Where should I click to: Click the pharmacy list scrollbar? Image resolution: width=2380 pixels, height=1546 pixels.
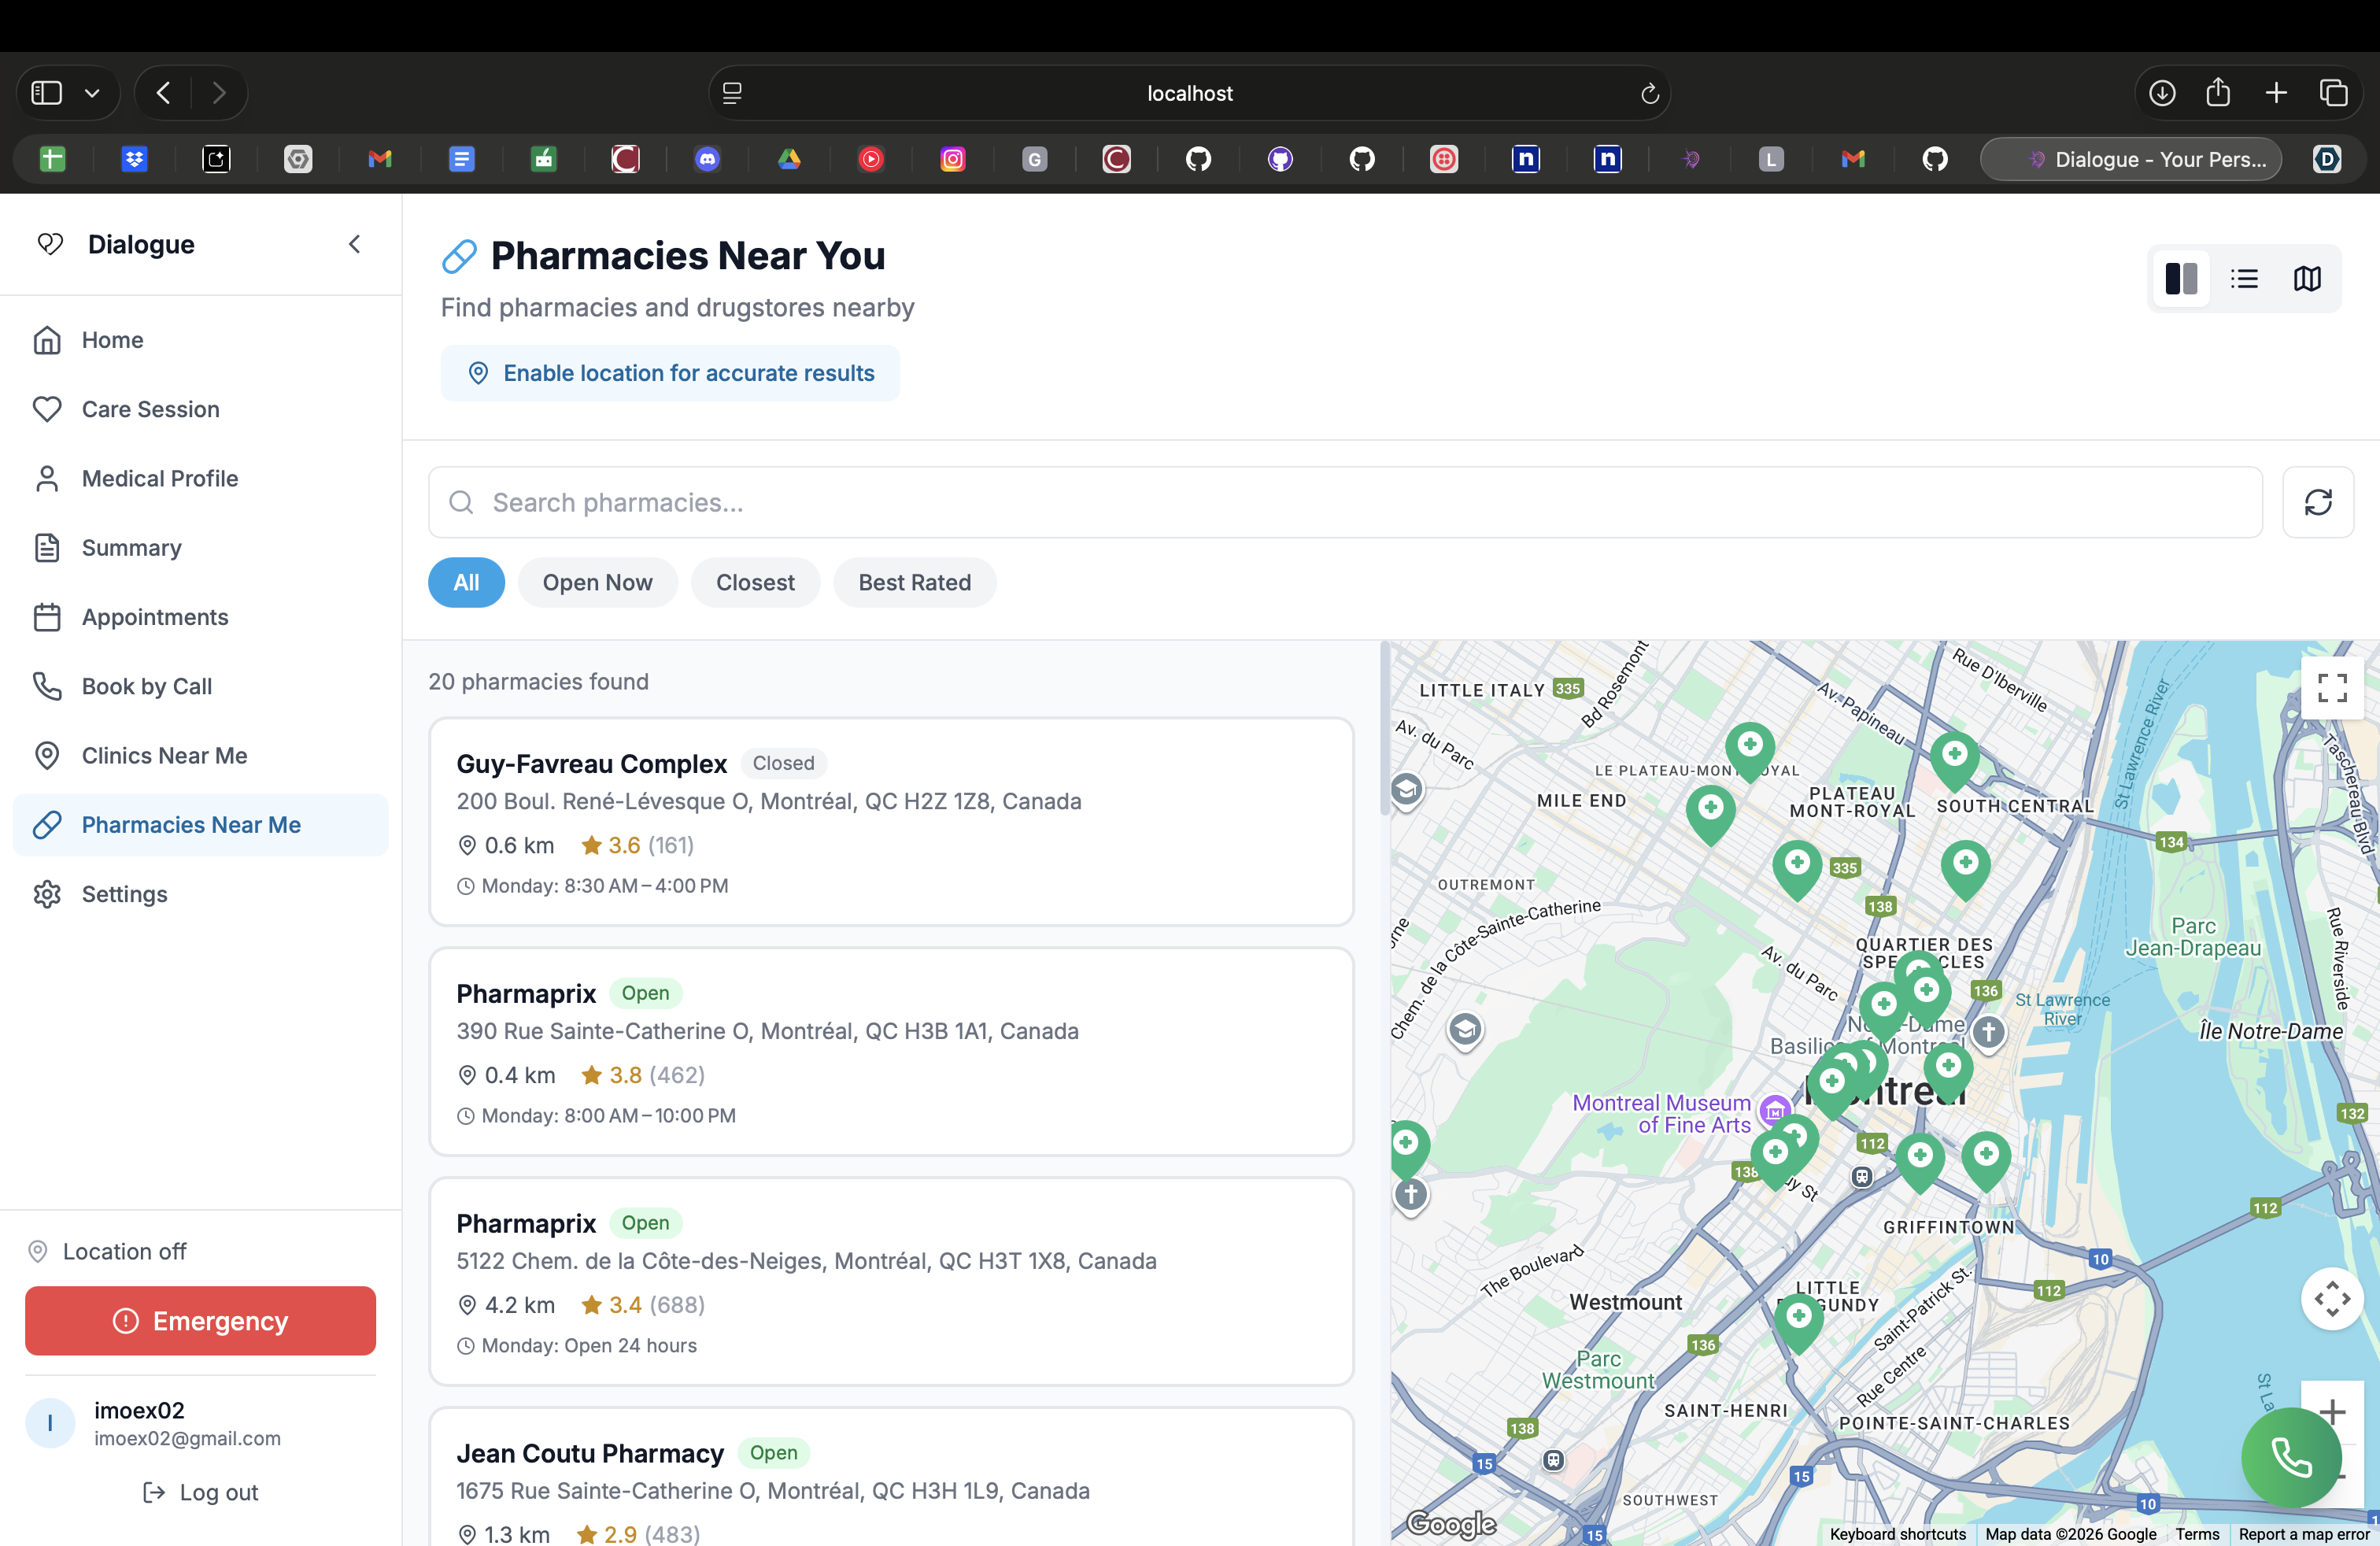pyautogui.click(x=1384, y=730)
